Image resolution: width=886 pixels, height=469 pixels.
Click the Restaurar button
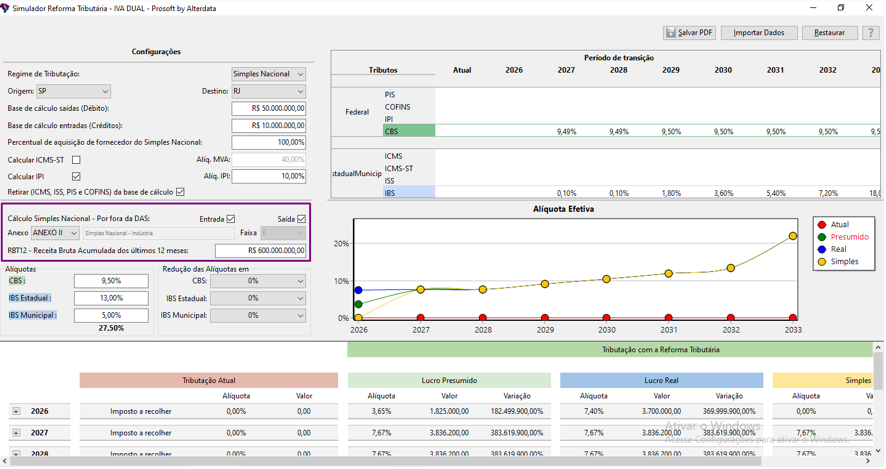click(x=829, y=33)
